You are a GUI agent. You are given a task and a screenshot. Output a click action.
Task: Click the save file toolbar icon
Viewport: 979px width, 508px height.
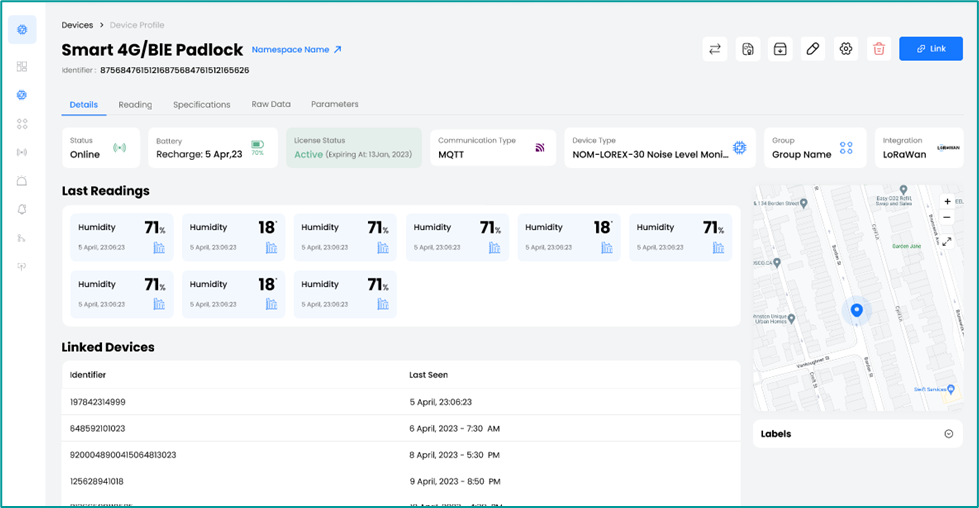747,49
